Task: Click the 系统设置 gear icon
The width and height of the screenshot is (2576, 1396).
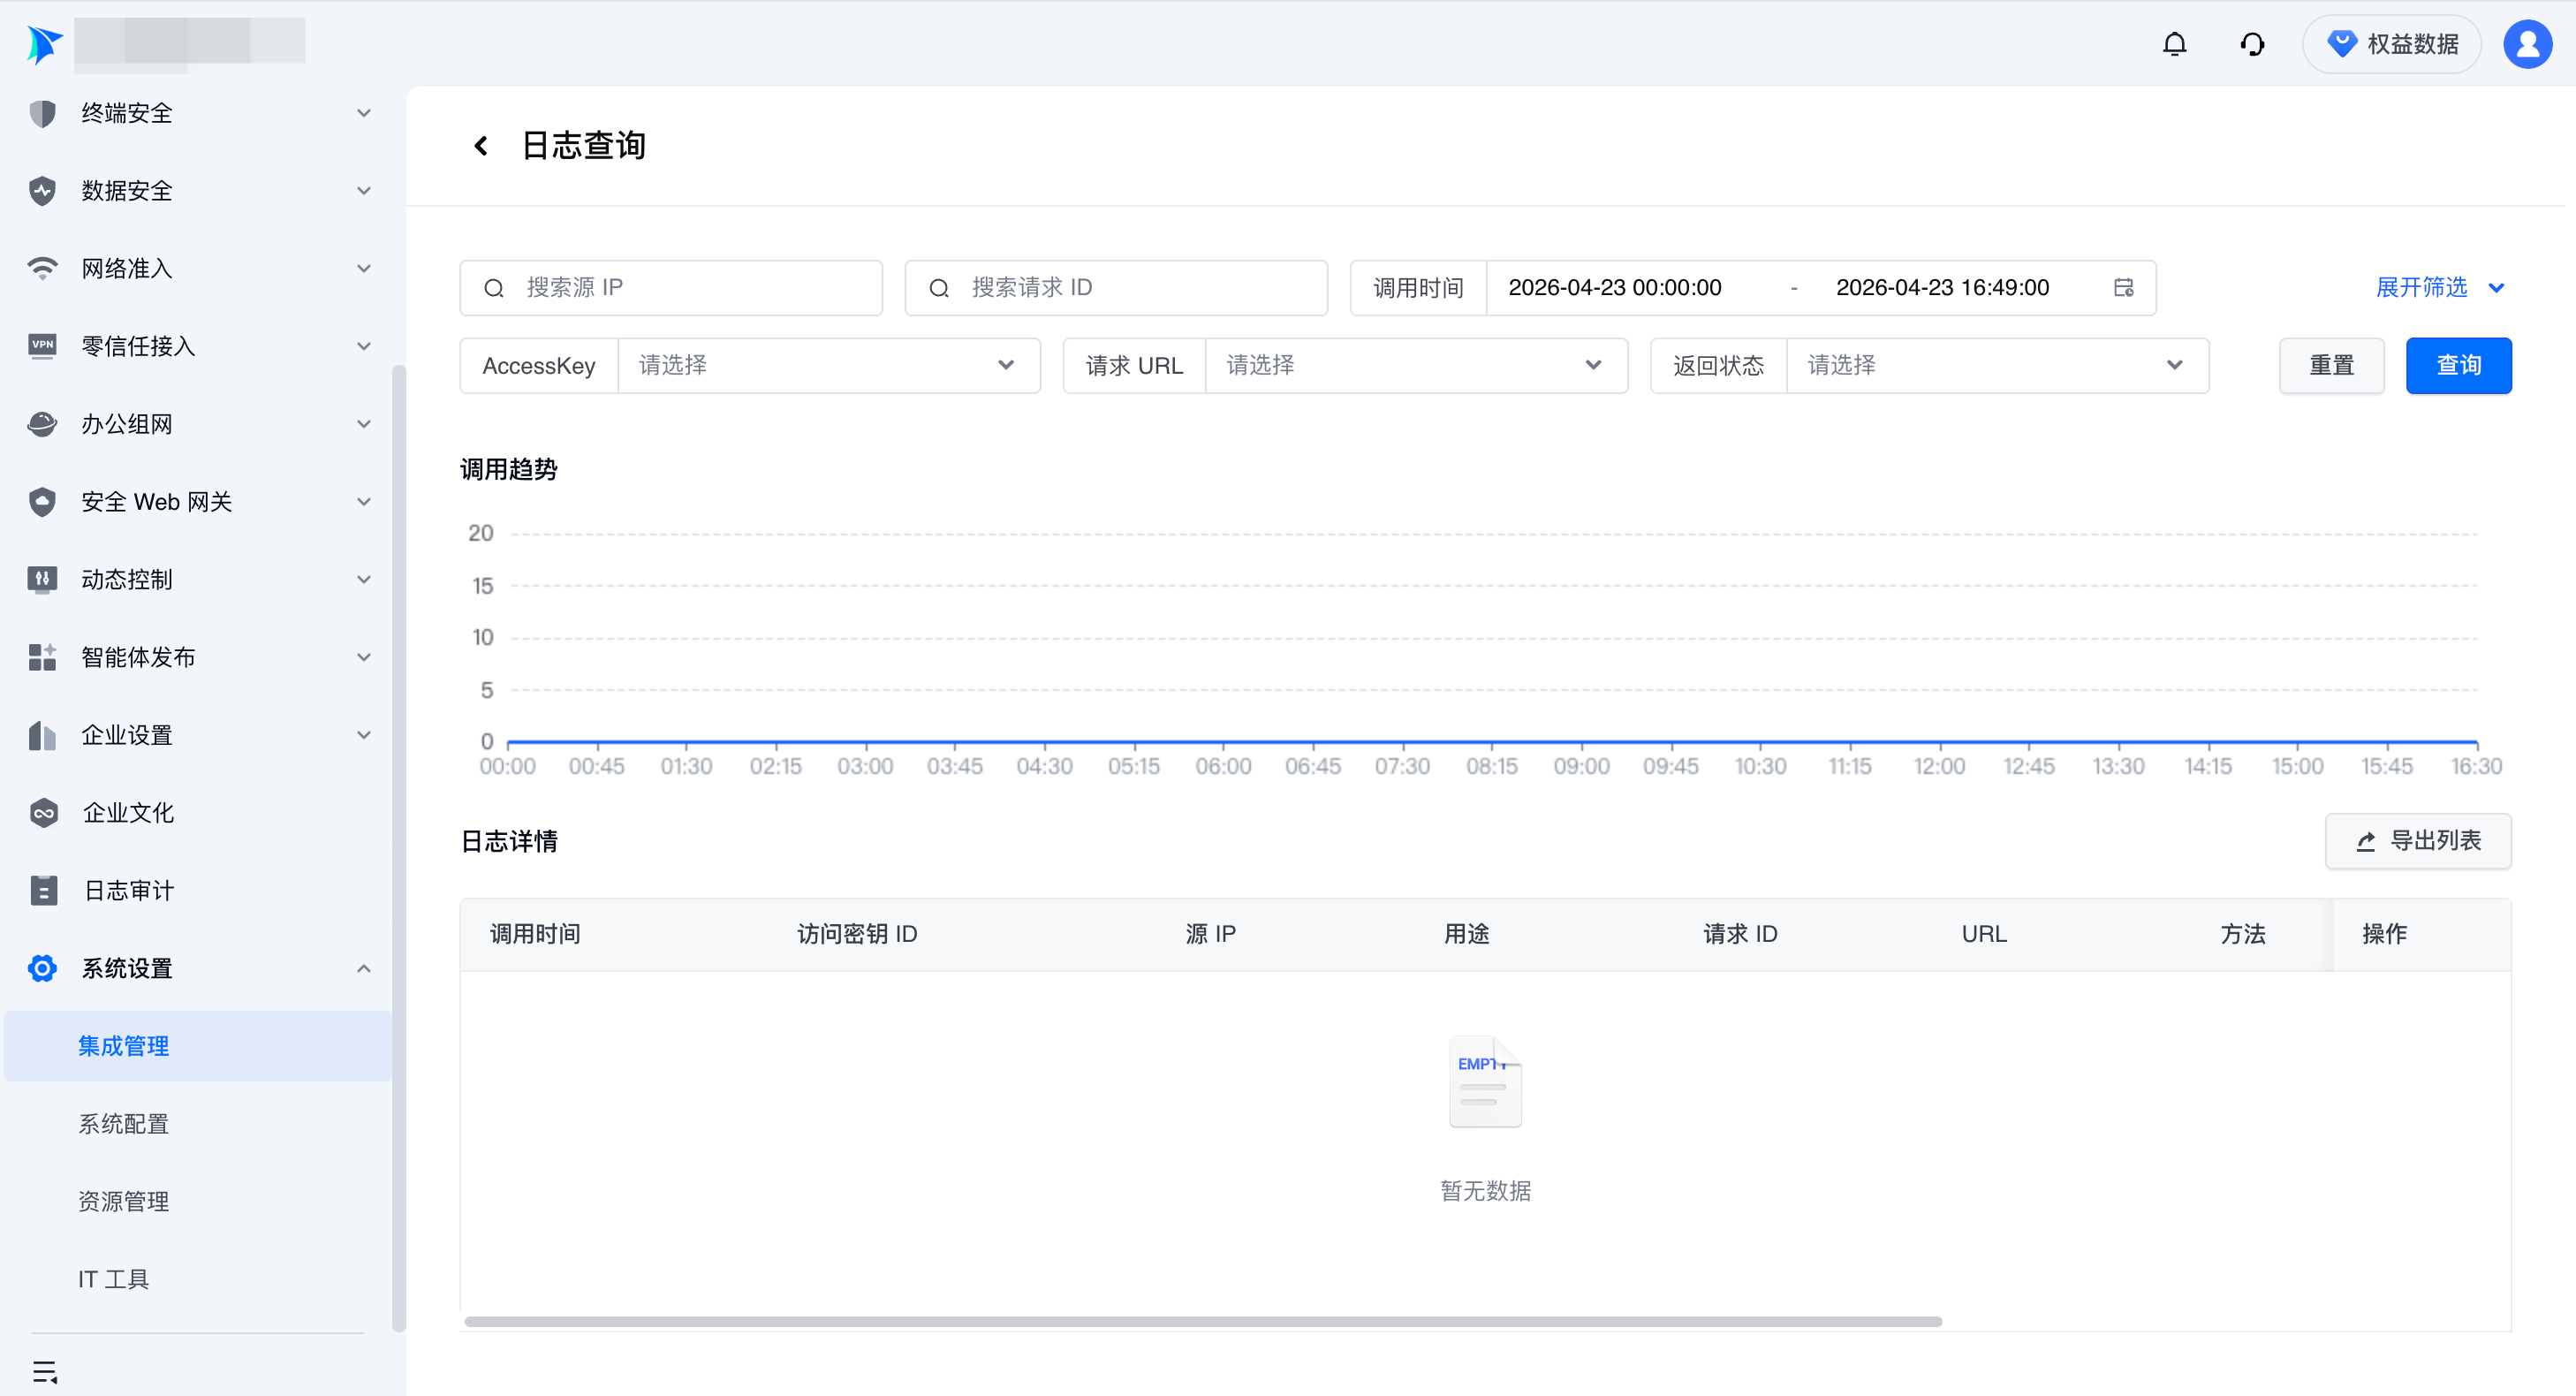Action: tap(42, 968)
